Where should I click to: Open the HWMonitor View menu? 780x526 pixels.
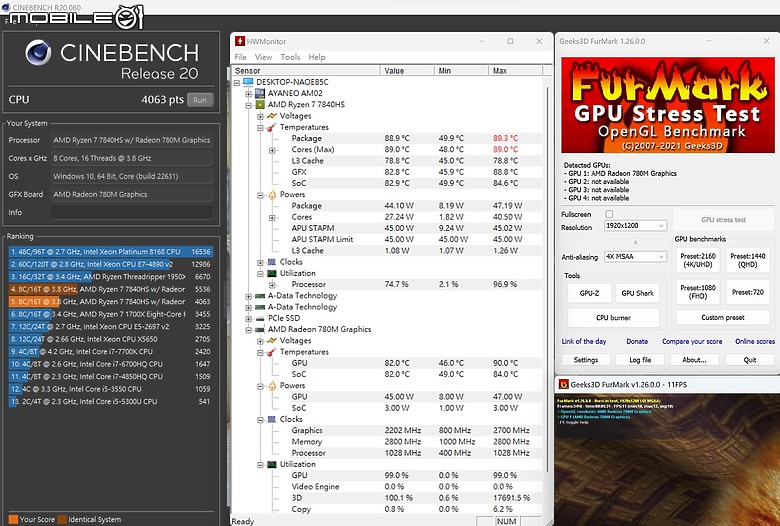(x=263, y=57)
